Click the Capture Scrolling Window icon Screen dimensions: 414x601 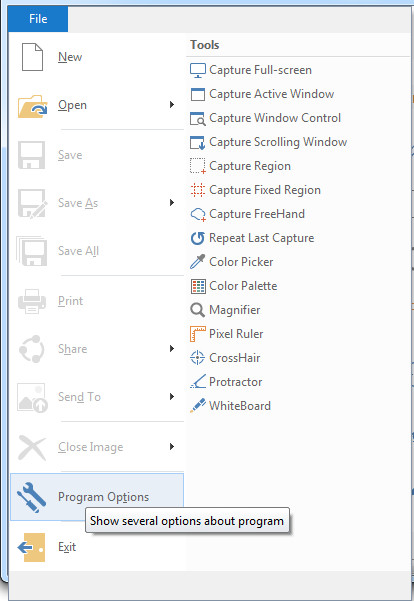click(198, 142)
